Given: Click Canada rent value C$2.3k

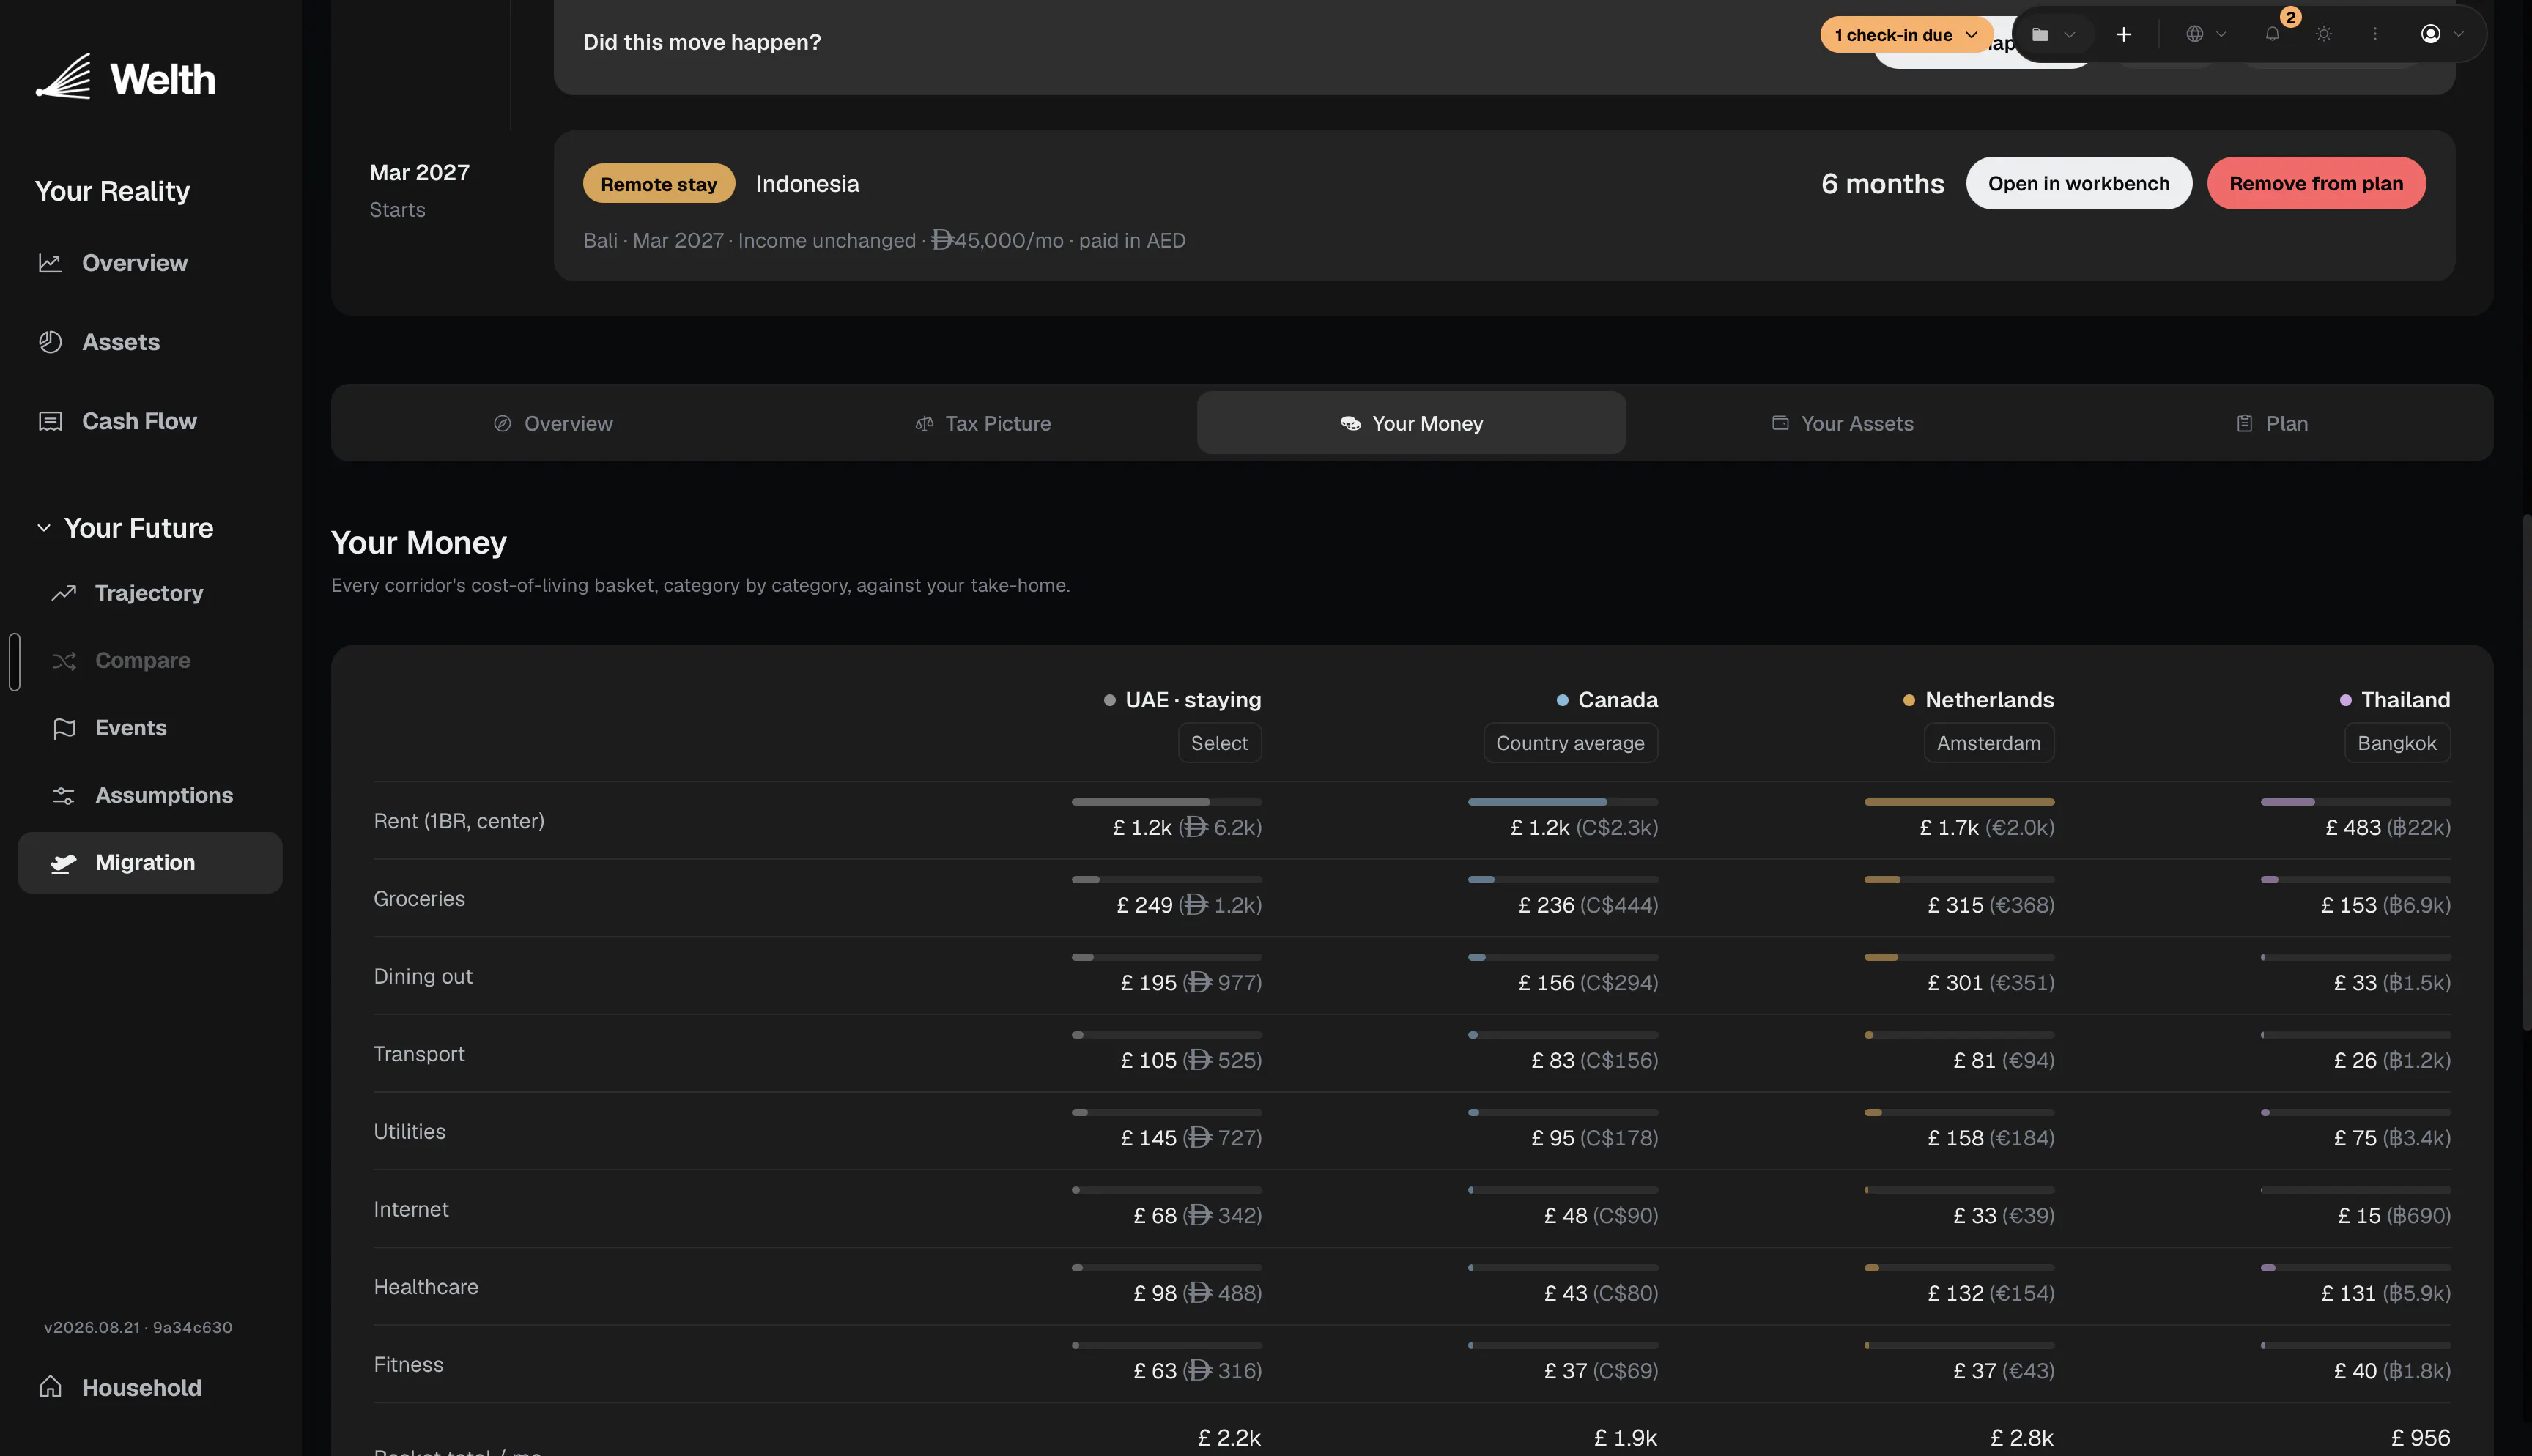Looking at the screenshot, I should 1617,828.
